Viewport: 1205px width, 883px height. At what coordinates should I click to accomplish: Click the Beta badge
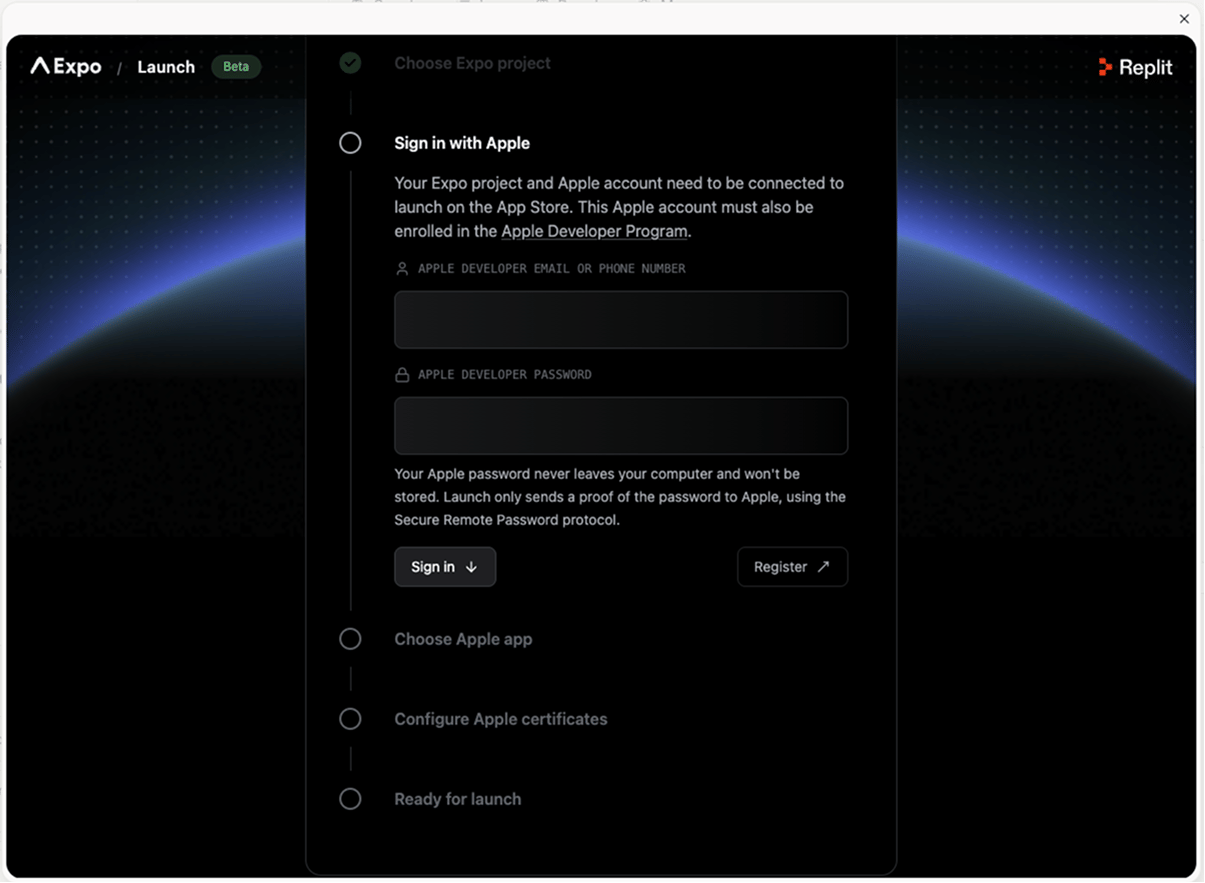coord(236,67)
